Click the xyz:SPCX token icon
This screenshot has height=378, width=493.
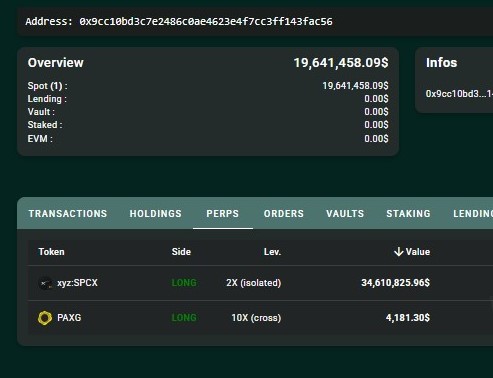click(x=45, y=283)
